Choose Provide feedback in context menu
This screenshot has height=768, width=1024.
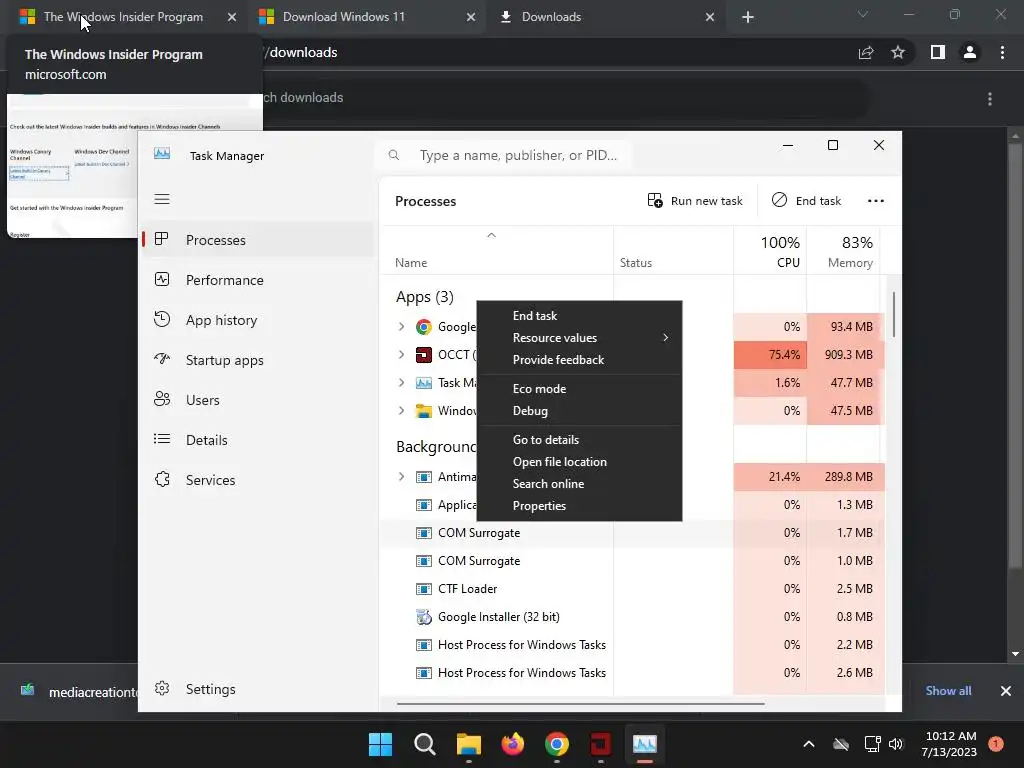pos(579,360)
